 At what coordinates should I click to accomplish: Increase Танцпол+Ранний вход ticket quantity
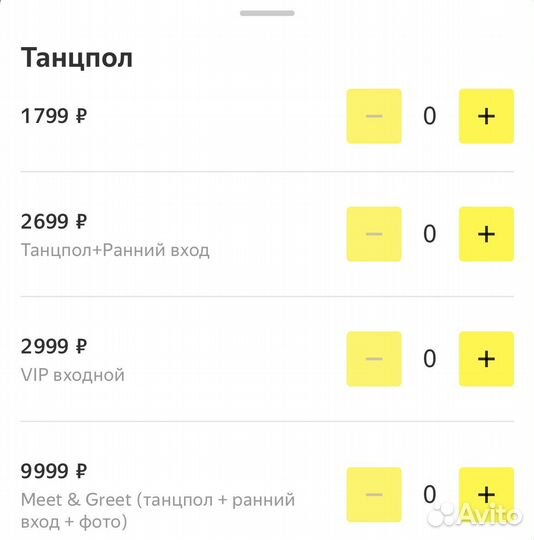click(x=486, y=234)
